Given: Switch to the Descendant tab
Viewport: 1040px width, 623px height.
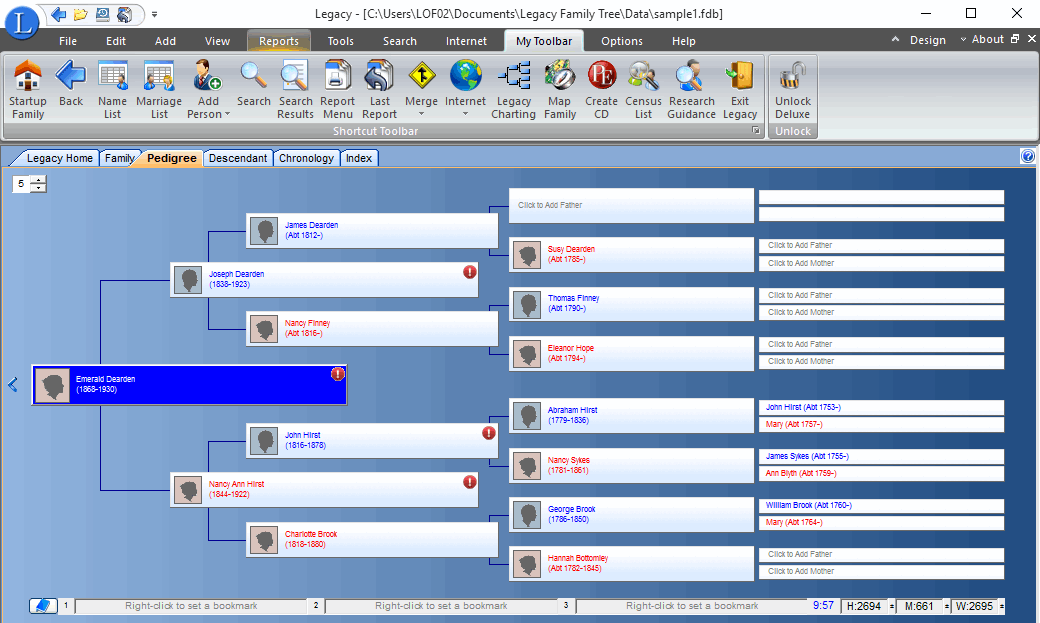Looking at the screenshot, I should [x=238, y=158].
